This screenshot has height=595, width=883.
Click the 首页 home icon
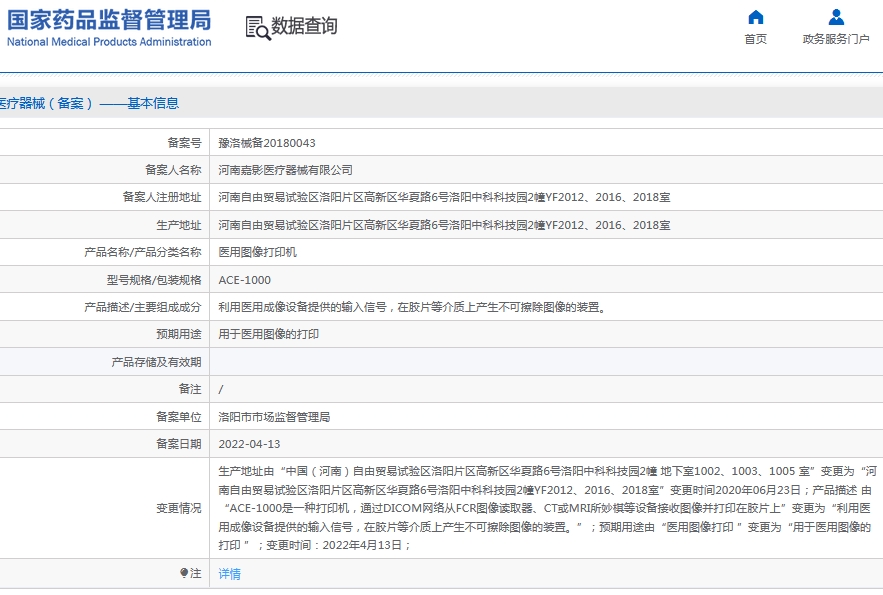point(755,17)
